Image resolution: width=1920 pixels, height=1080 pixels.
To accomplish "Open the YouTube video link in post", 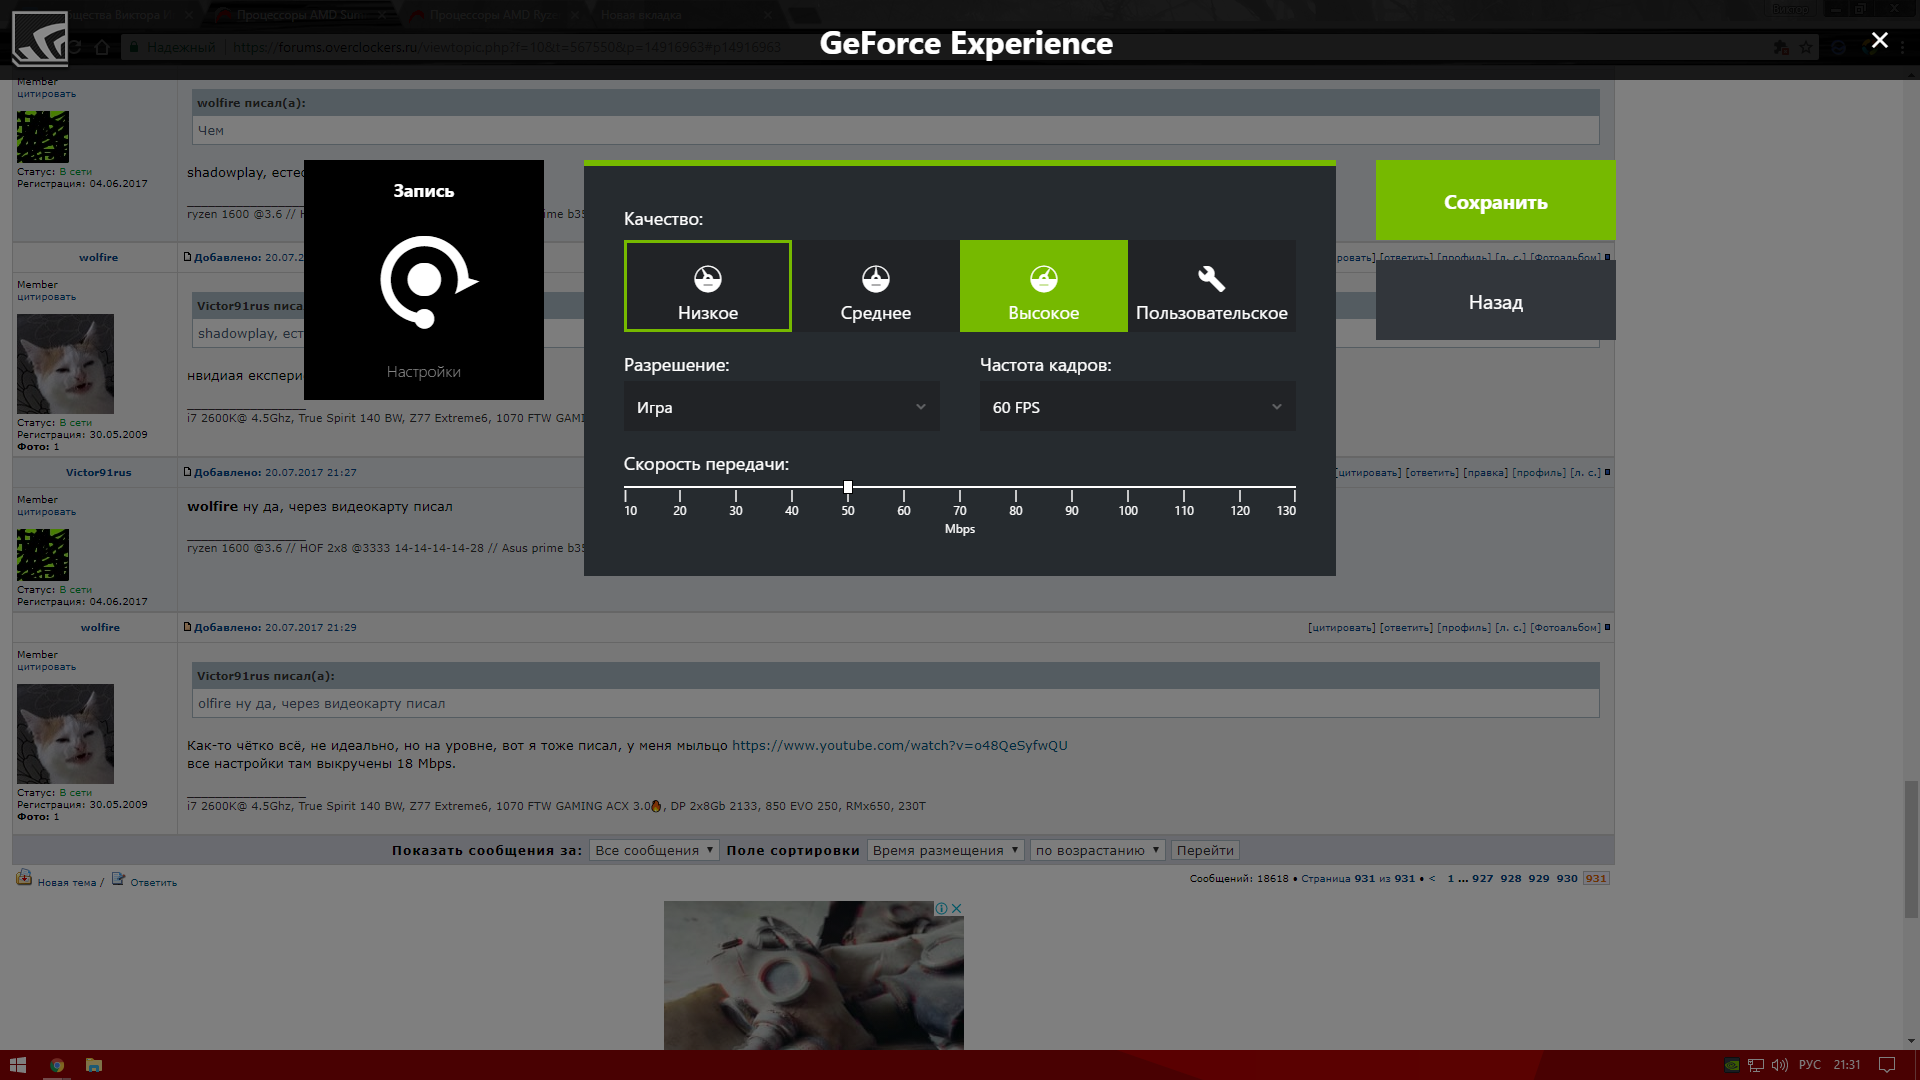I will coord(899,745).
